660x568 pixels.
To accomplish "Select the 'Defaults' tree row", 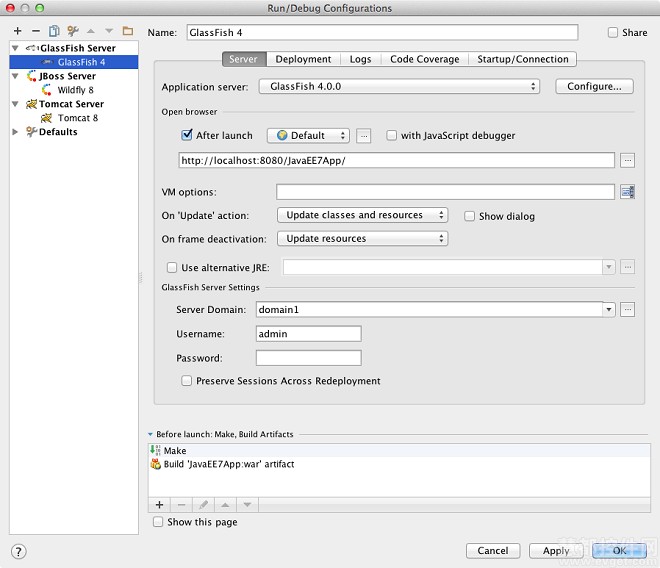I will click(x=74, y=132).
